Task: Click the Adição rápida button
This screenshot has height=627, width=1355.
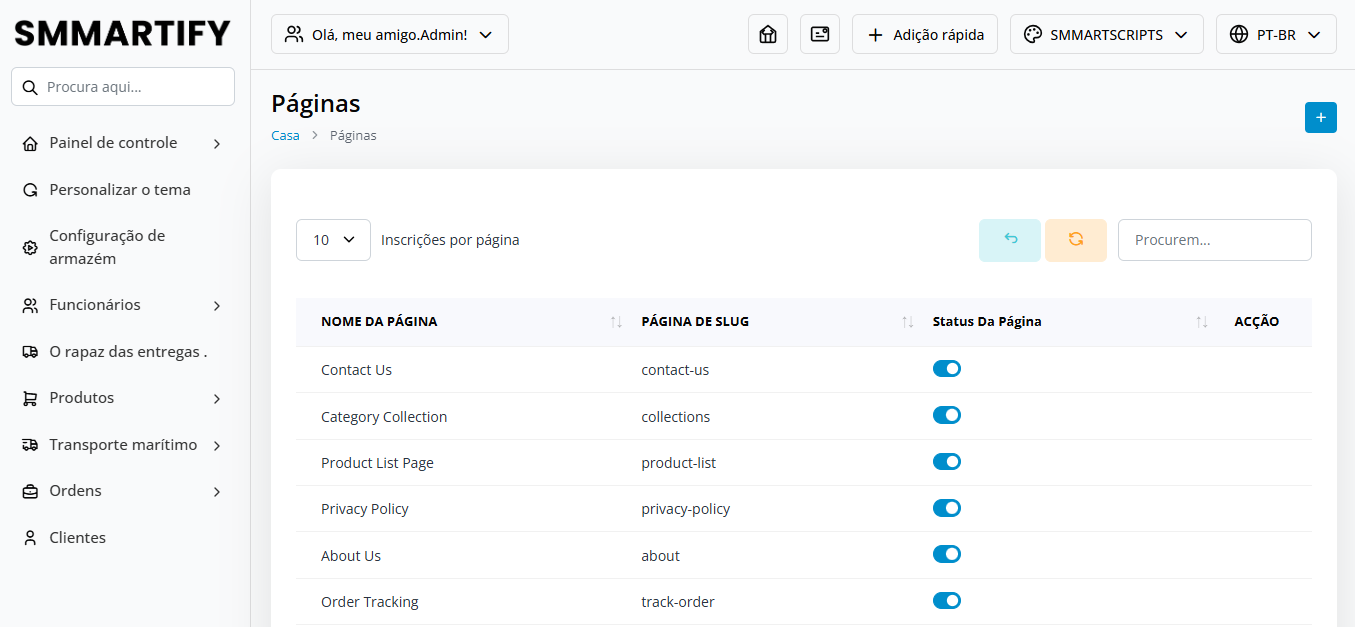Action: point(924,34)
